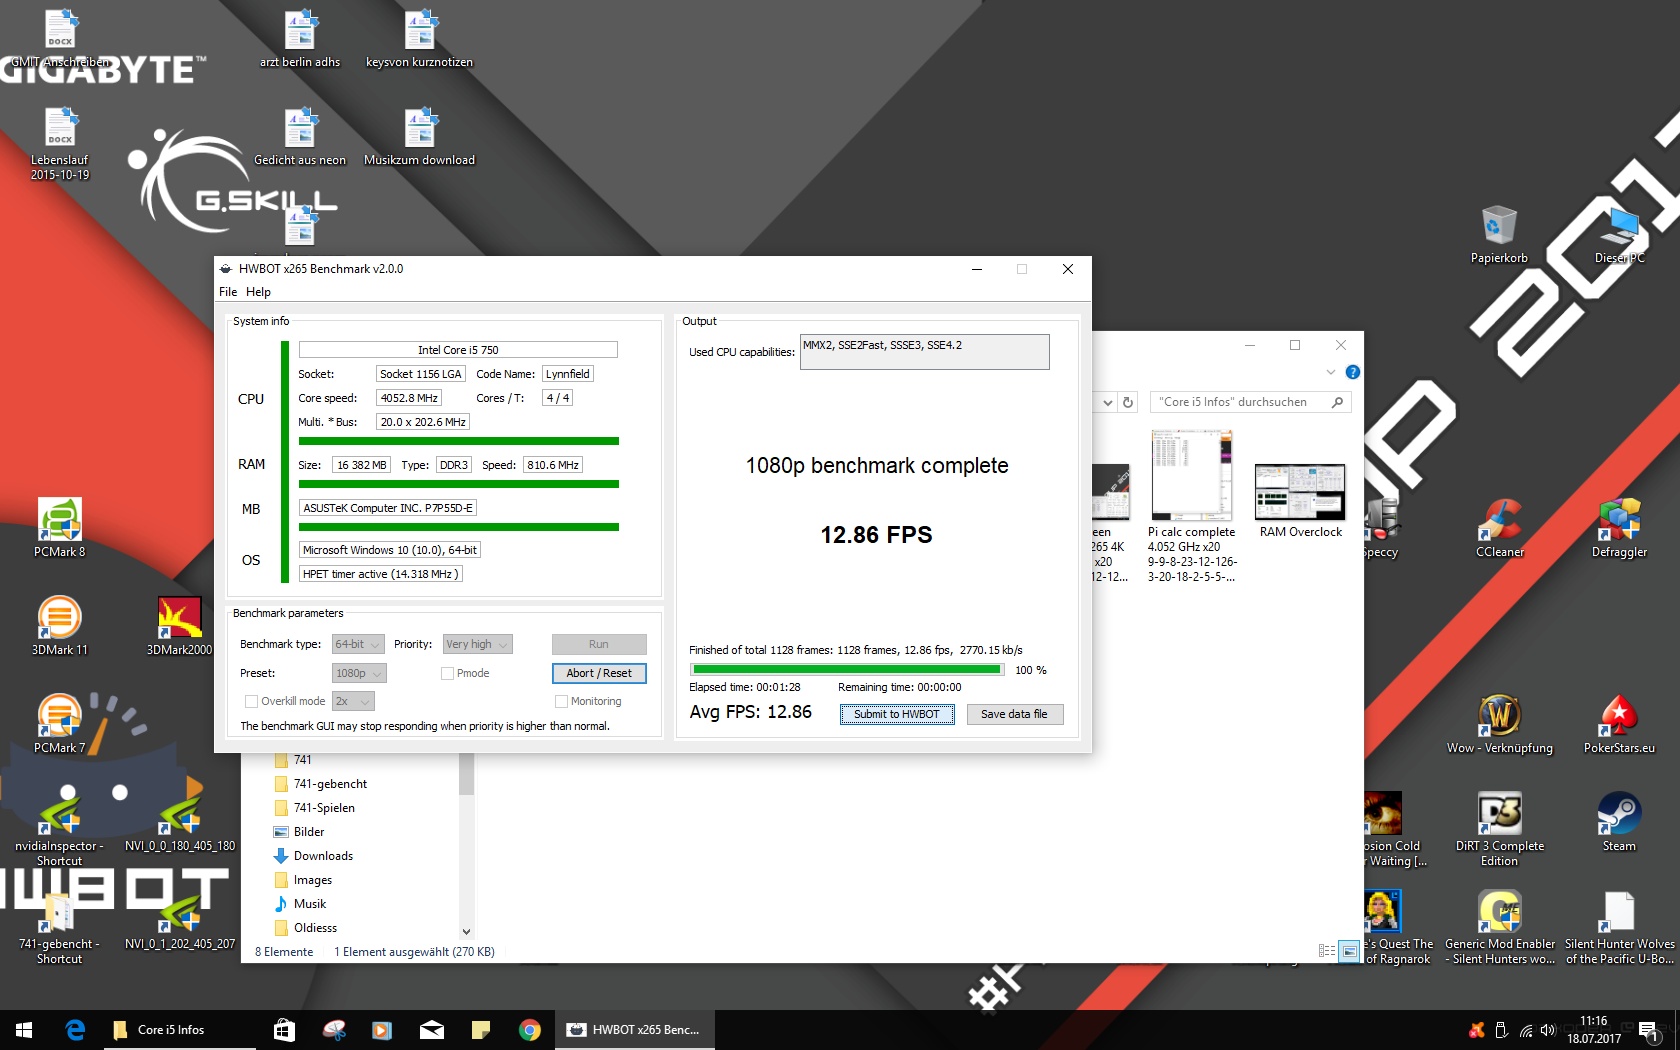Screen dimensions: 1680x1050
Task: Open the Papierkorb recycle bin
Action: [1499, 233]
